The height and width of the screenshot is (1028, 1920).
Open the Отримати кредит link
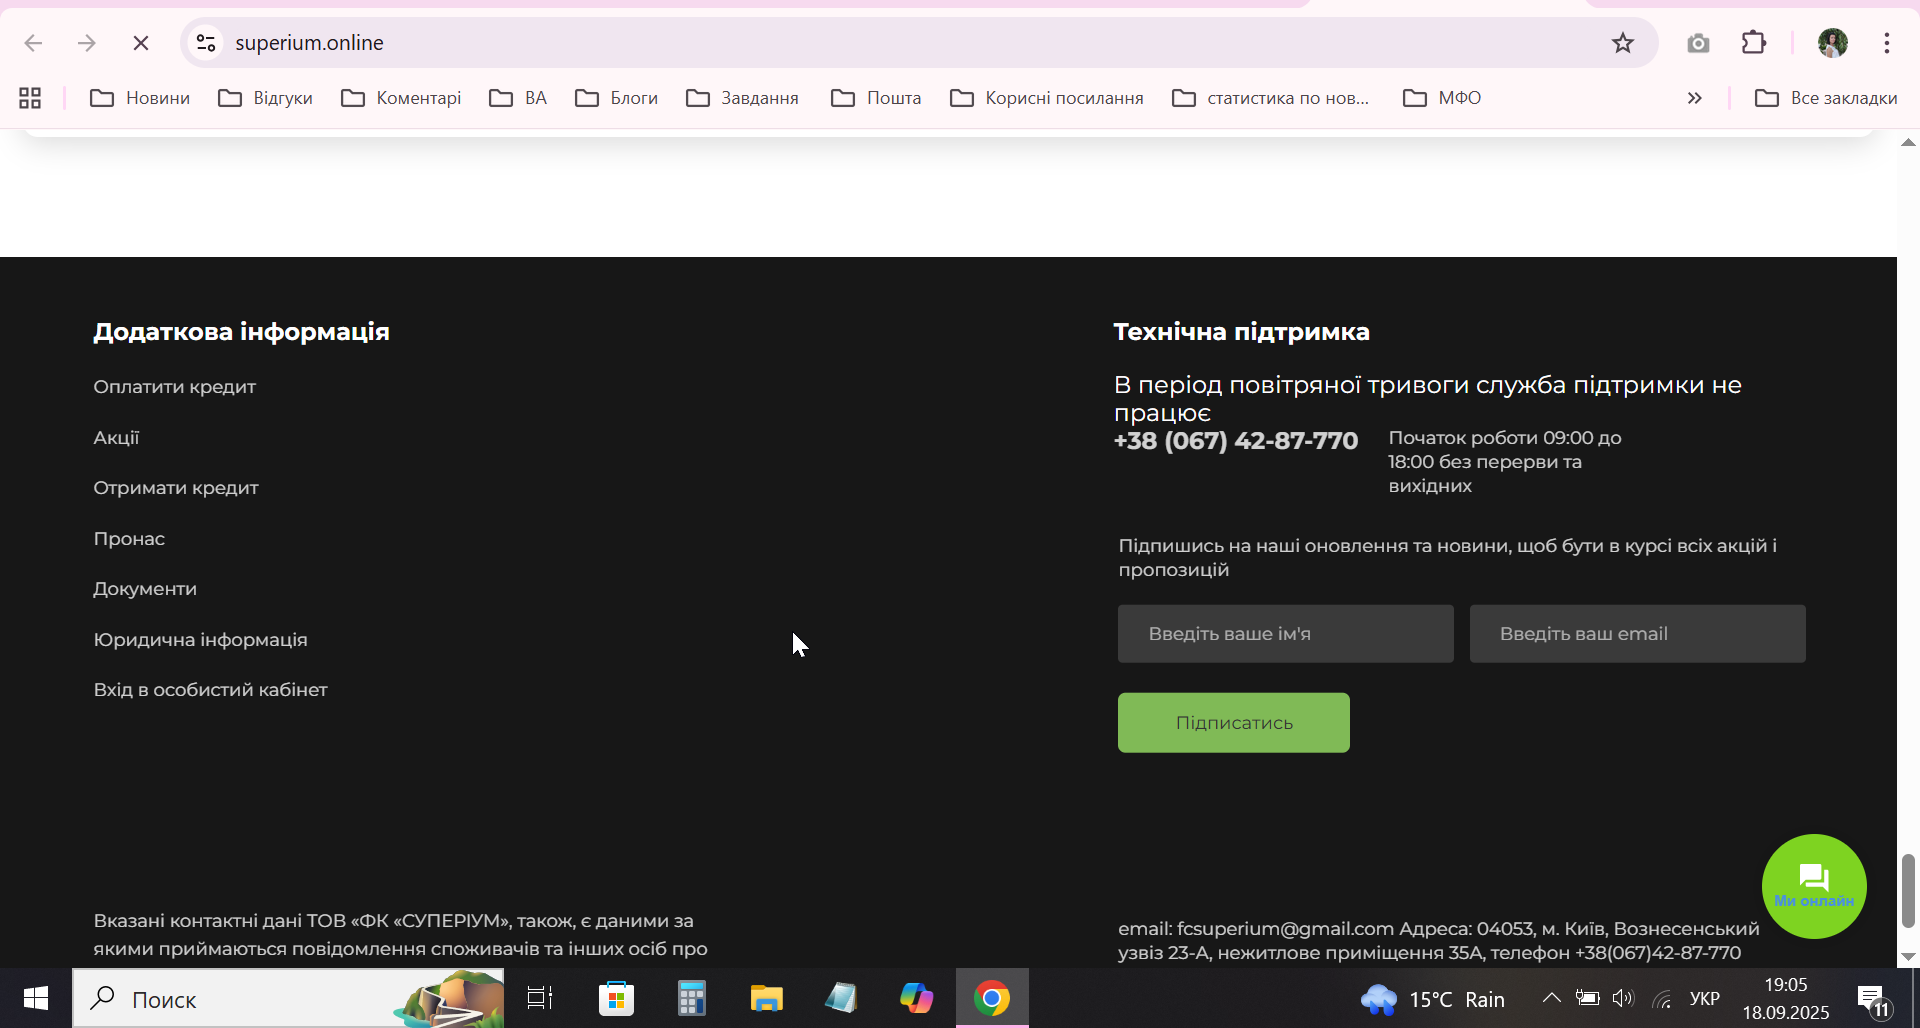[x=176, y=488]
